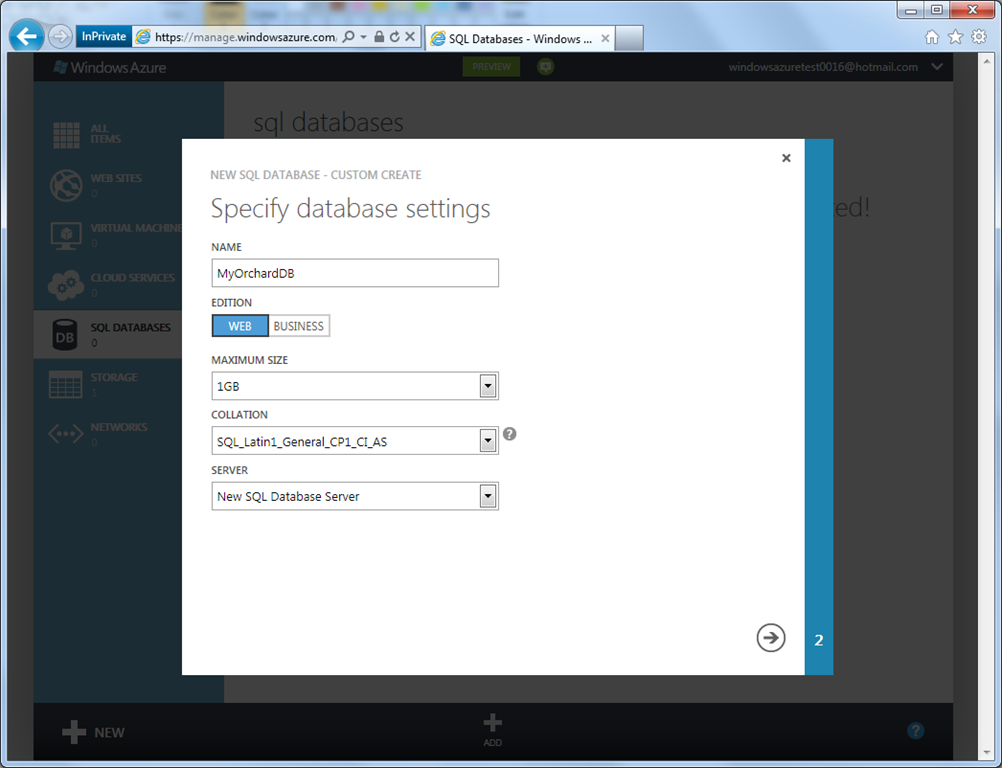Refresh the page using the address bar icon
This screenshot has height=768, width=1002.
(395, 37)
